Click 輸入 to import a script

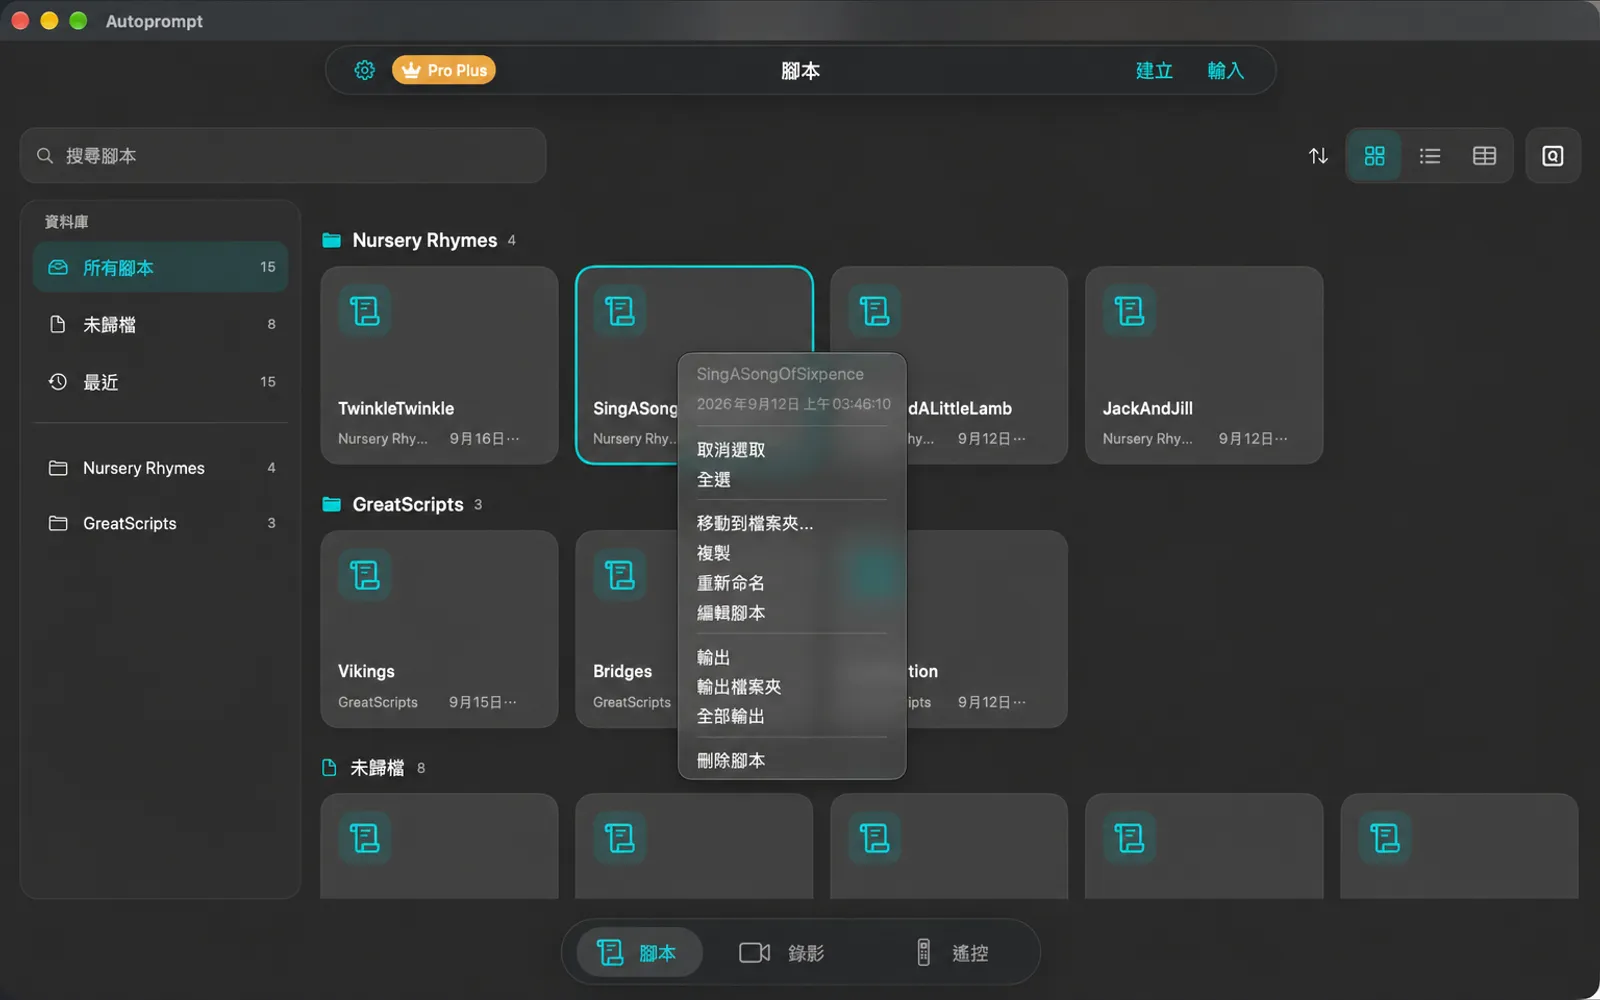pyautogui.click(x=1225, y=70)
